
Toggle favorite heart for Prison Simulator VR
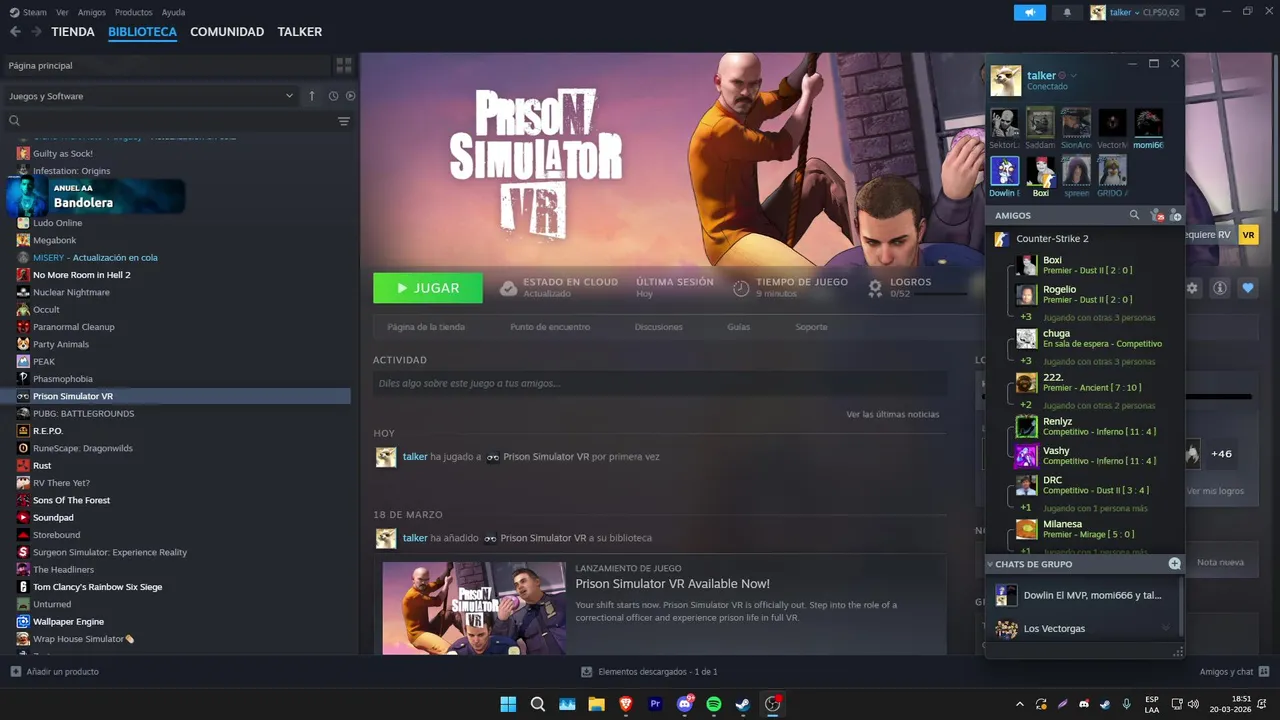[x=1248, y=288]
